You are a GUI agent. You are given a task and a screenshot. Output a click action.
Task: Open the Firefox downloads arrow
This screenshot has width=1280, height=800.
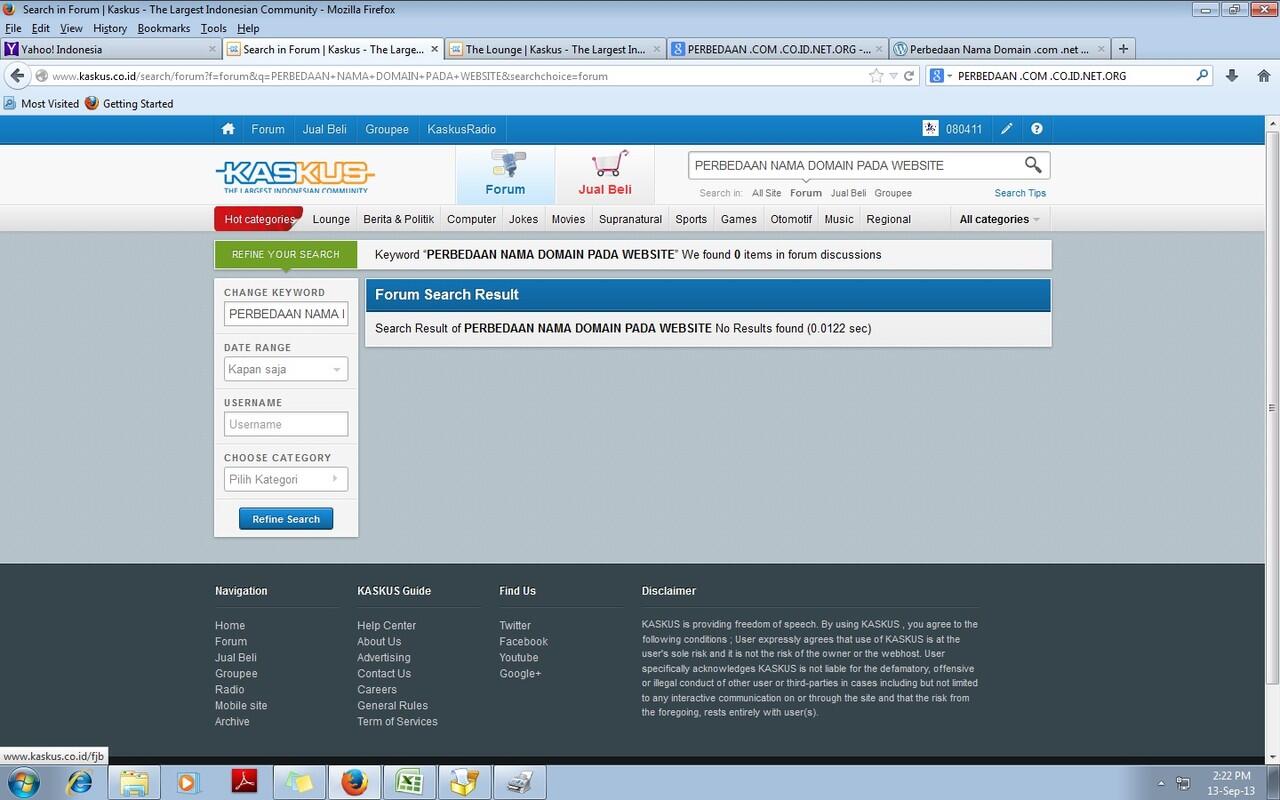click(1232, 75)
